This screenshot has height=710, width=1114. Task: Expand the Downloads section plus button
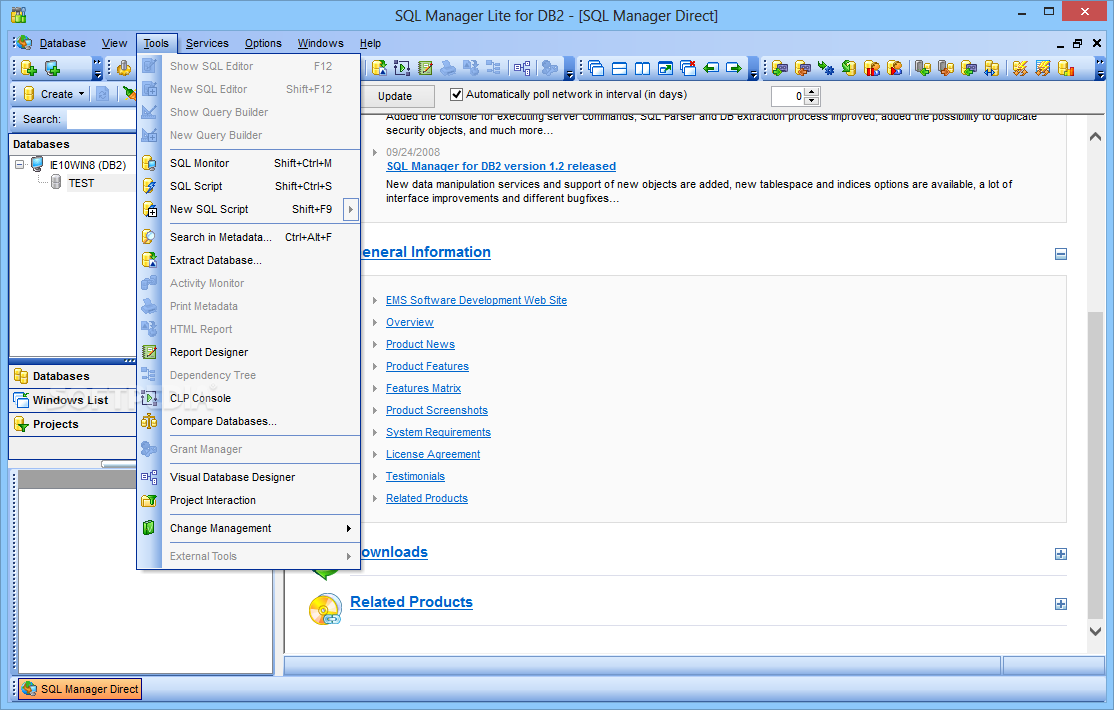pyautogui.click(x=1061, y=554)
